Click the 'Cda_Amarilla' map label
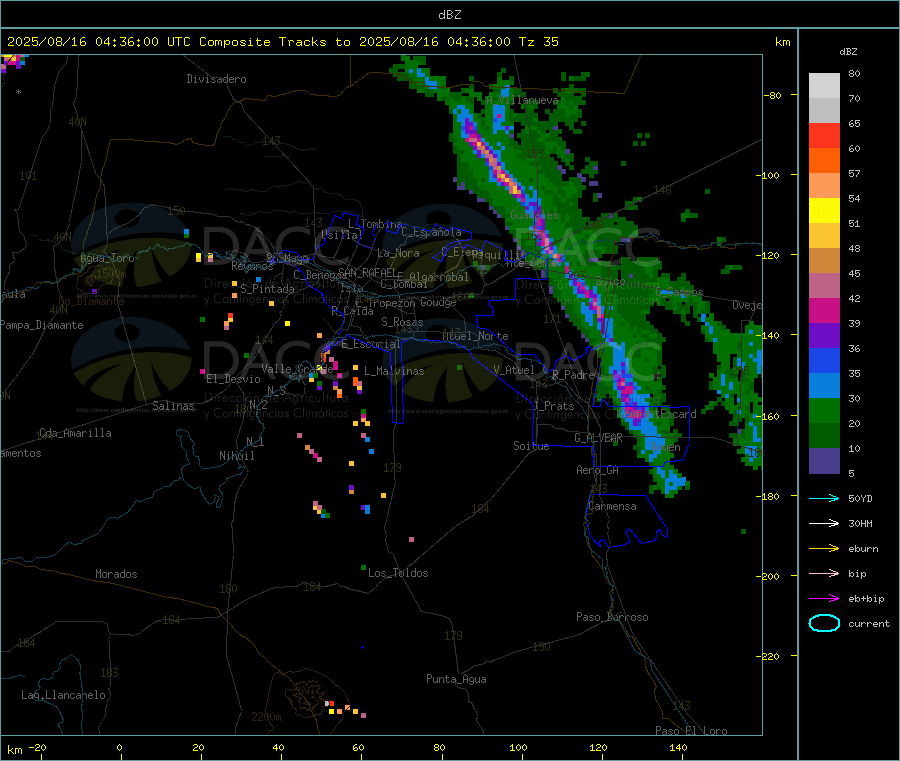 click(75, 433)
